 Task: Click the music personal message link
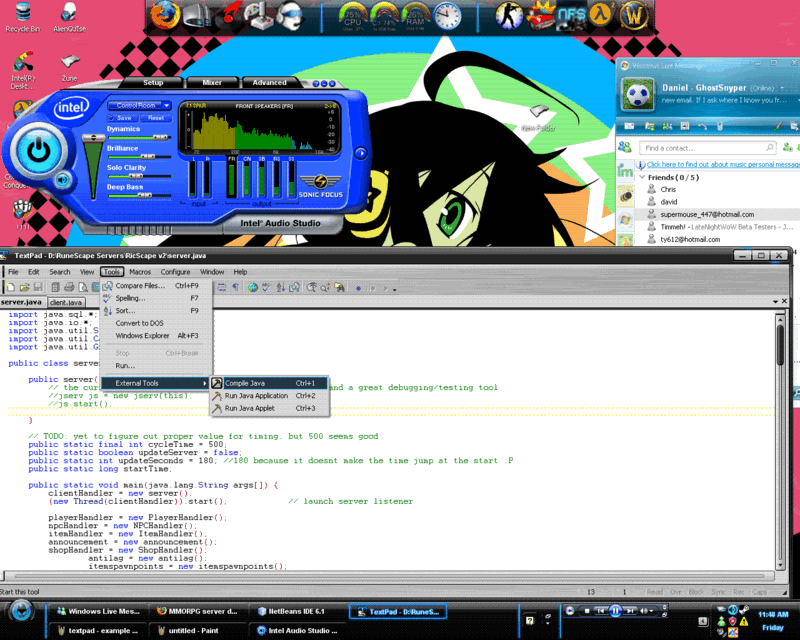(722, 164)
